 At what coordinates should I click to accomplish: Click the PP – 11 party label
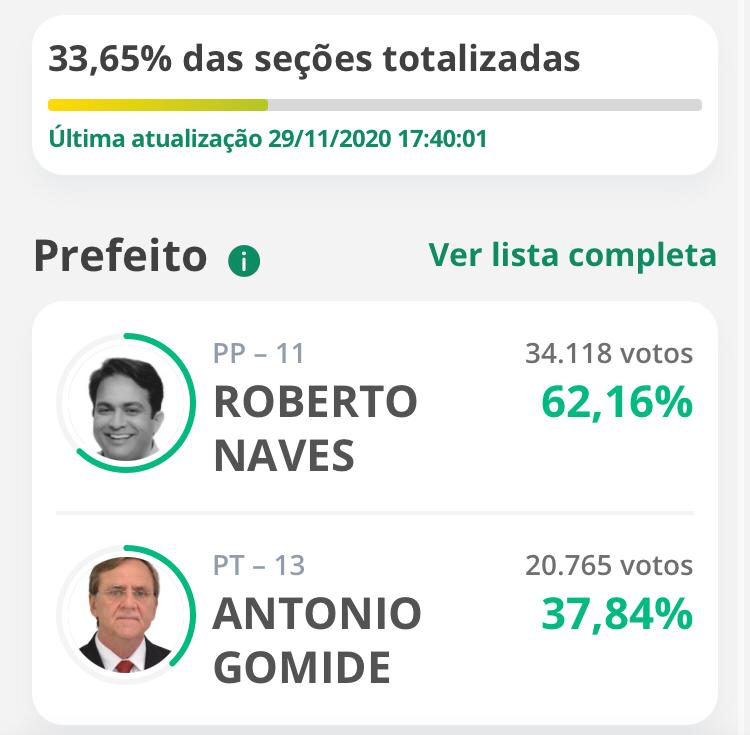pyautogui.click(x=258, y=353)
